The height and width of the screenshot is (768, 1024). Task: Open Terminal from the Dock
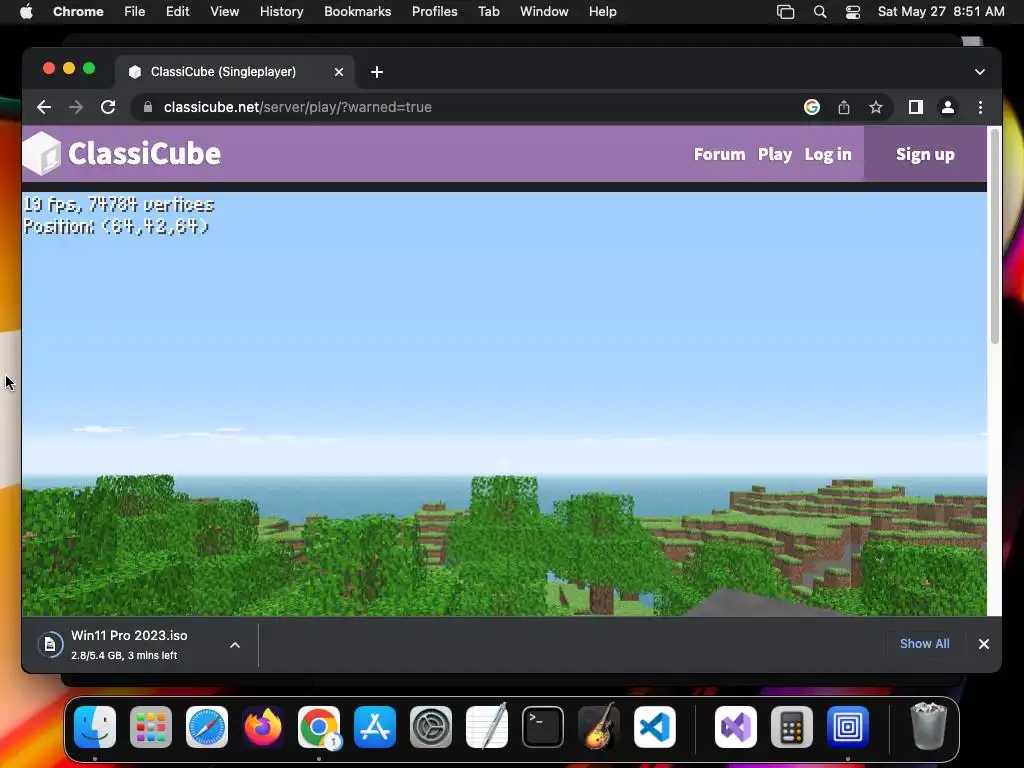543,727
